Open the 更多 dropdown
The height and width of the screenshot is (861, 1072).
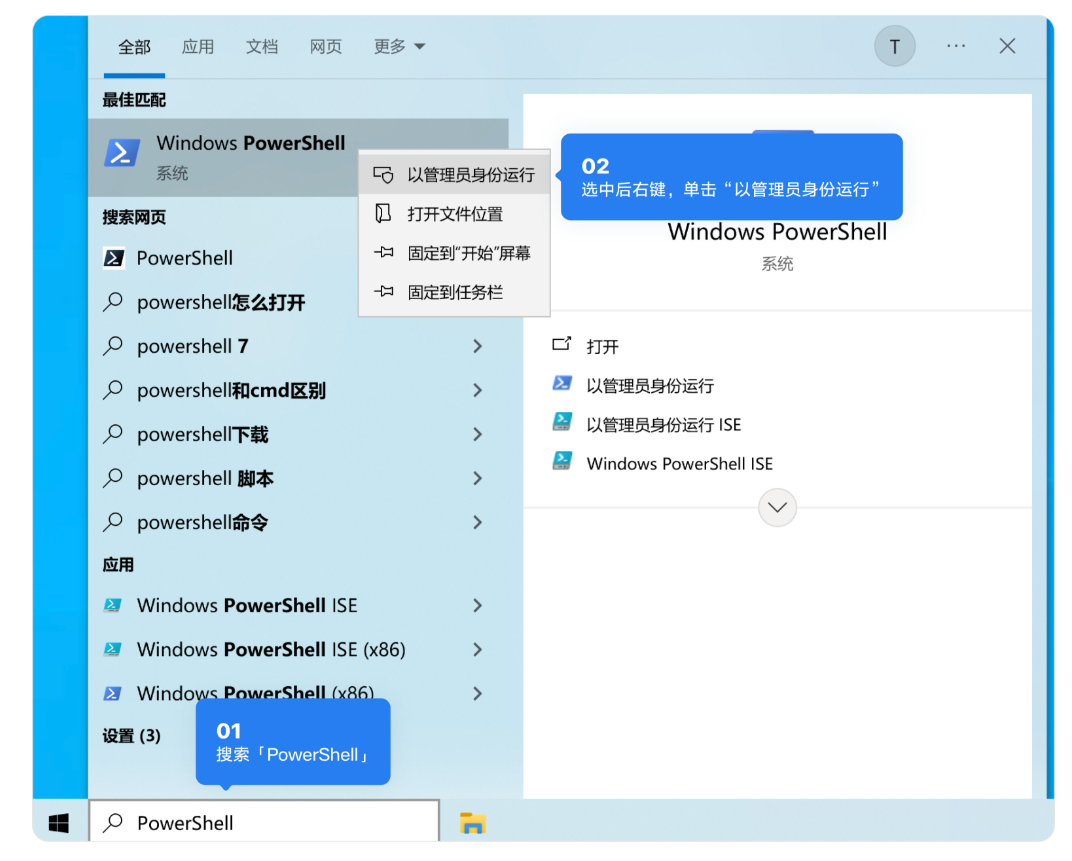[399, 46]
